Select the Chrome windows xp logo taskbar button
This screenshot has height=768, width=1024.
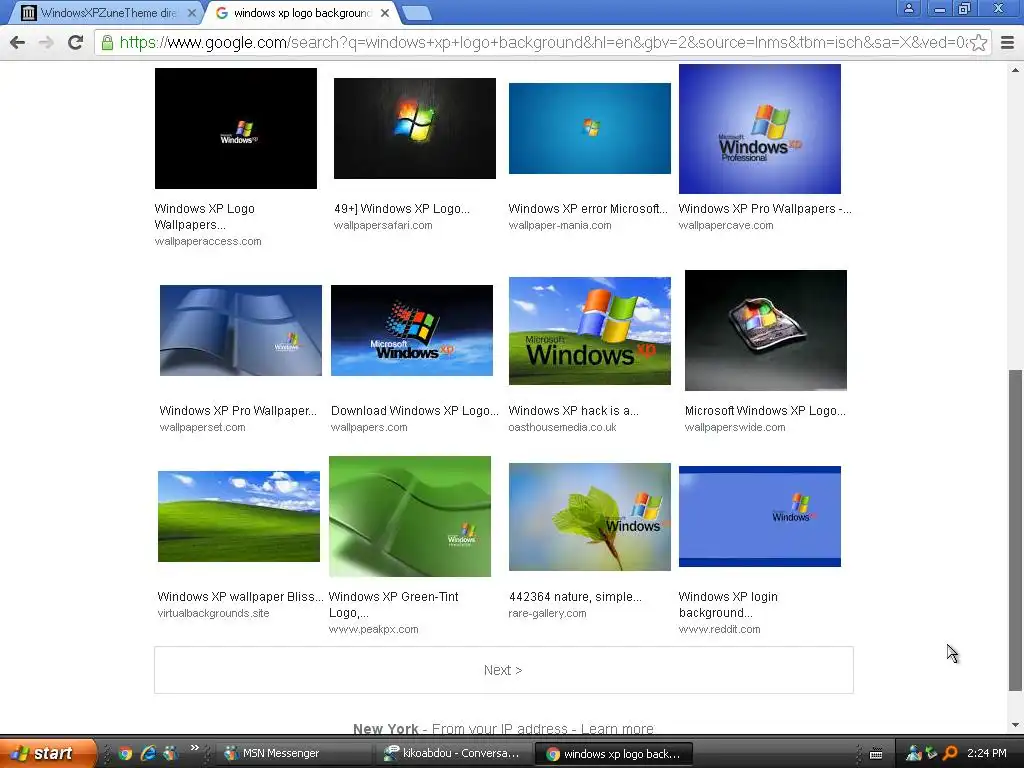tap(614, 754)
